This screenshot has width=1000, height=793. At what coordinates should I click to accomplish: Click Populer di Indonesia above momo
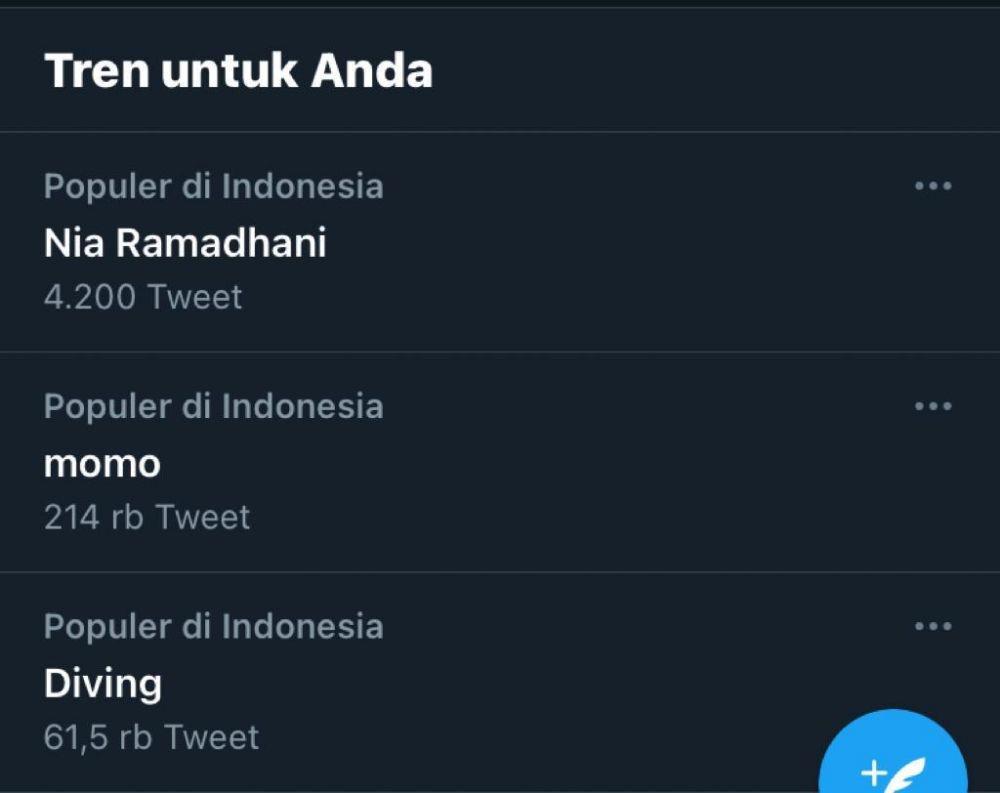tap(214, 407)
